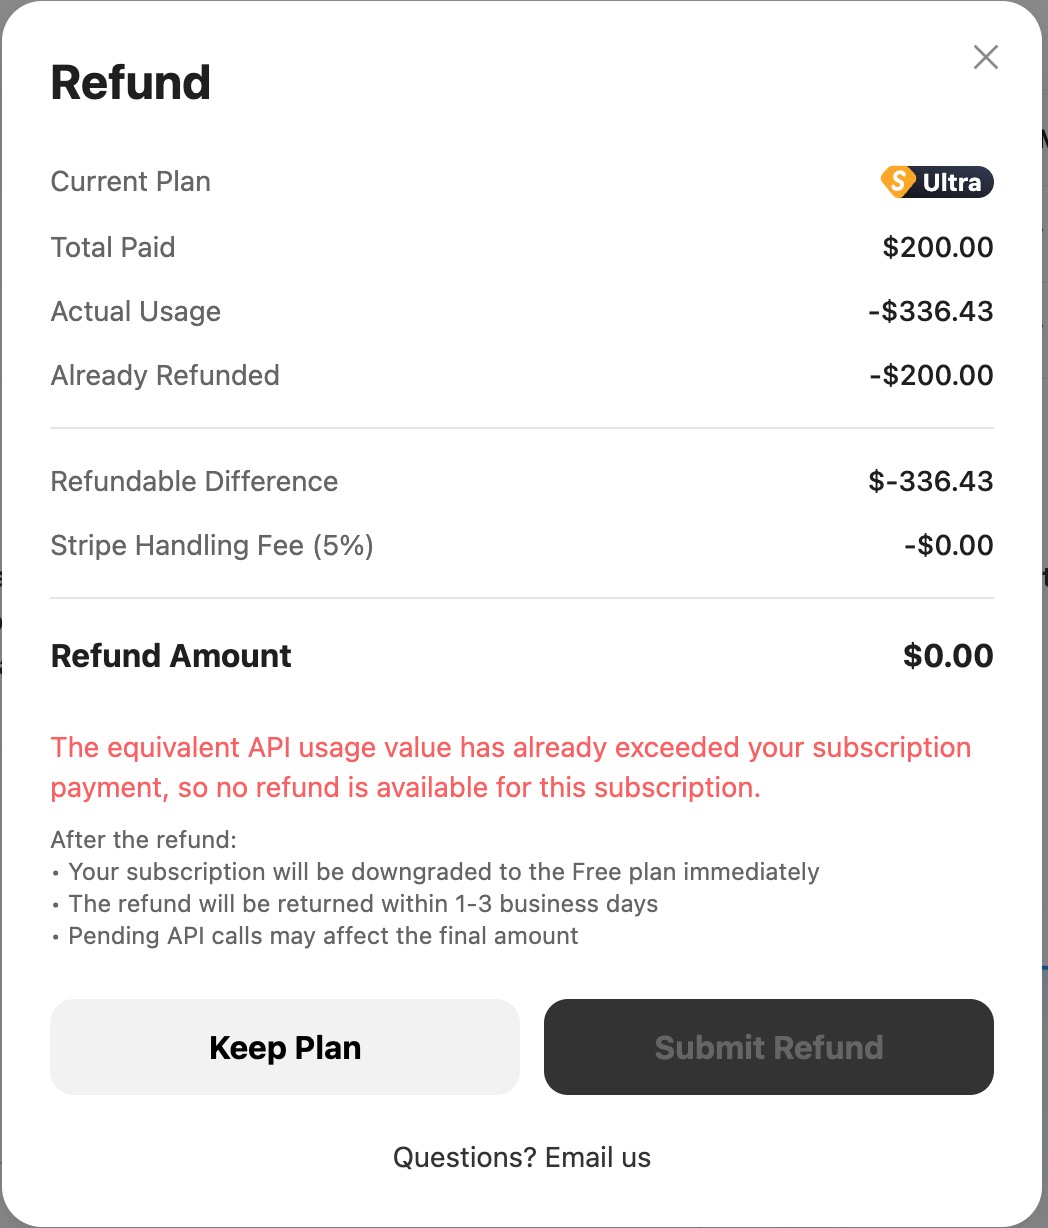Click the Refundable Difference label
Screen dimensions: 1048x1228
pos(194,481)
